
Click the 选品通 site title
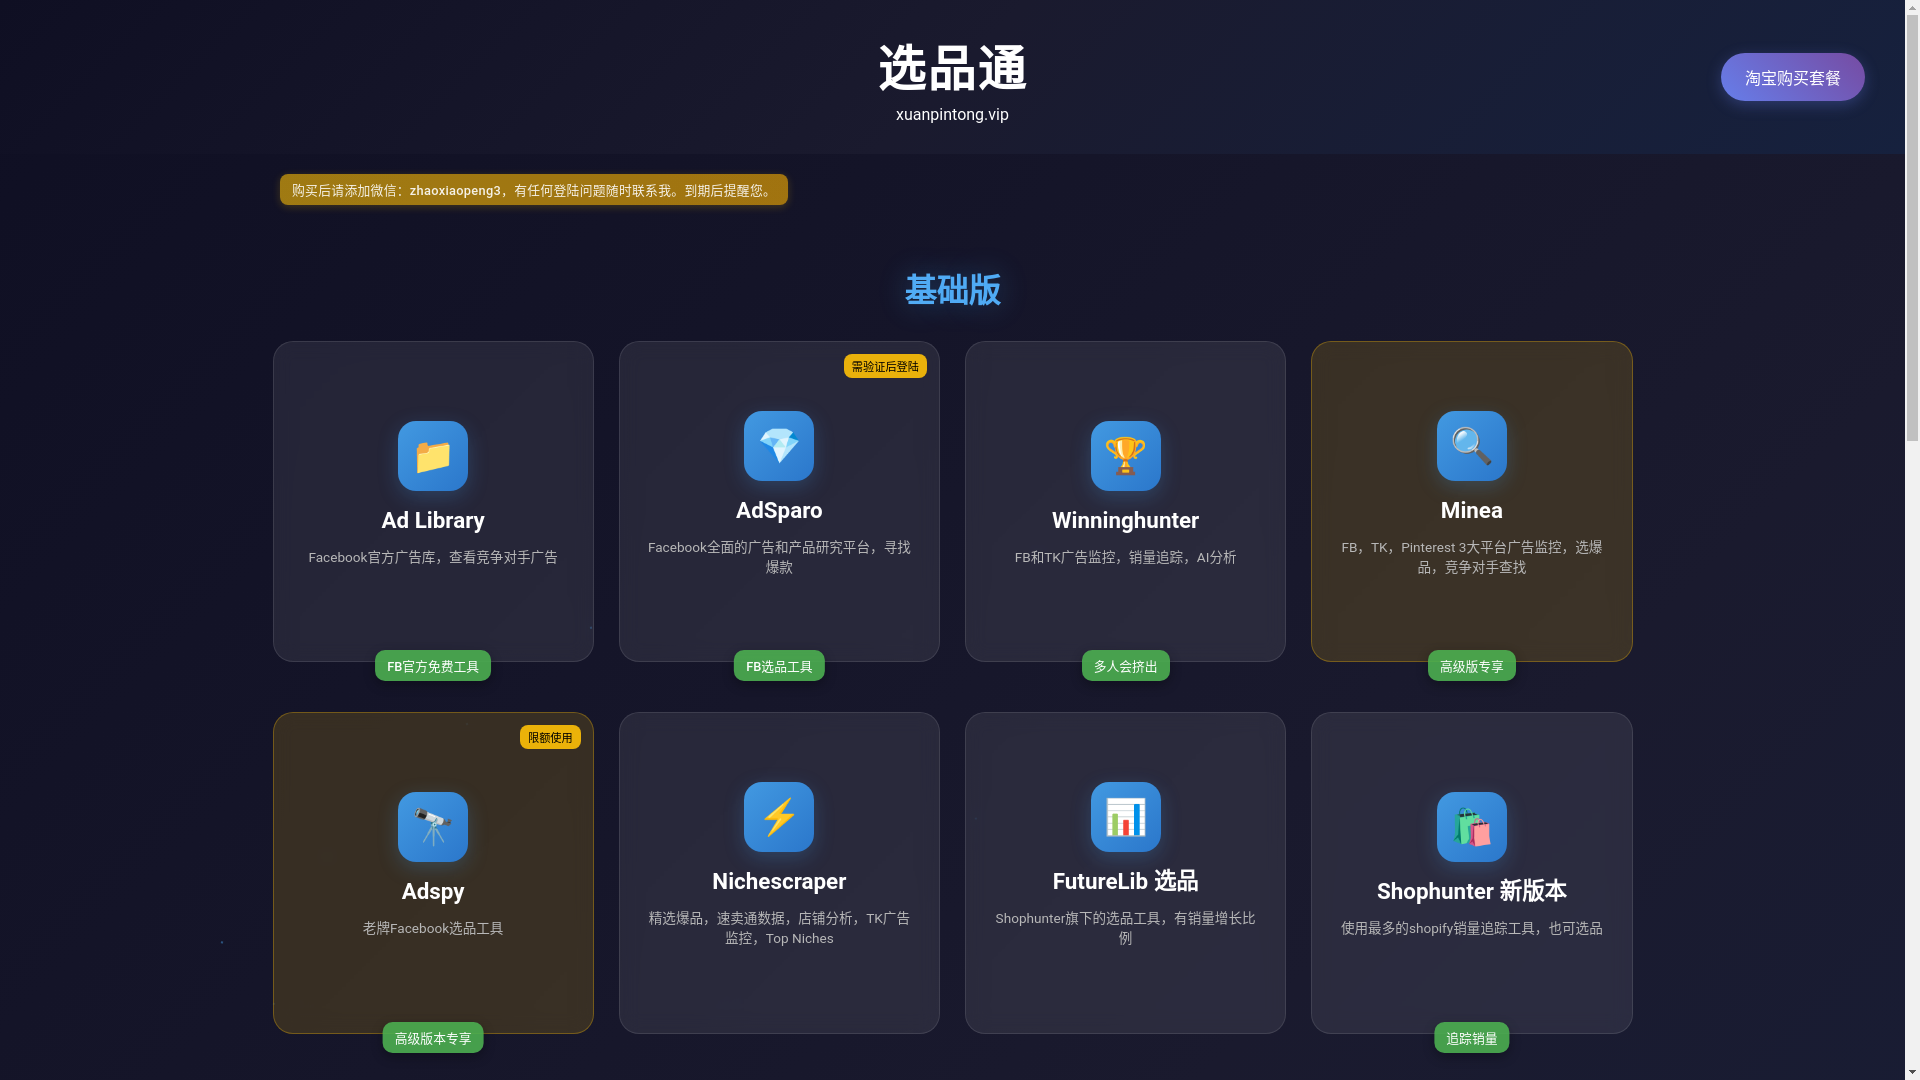pos(952,69)
